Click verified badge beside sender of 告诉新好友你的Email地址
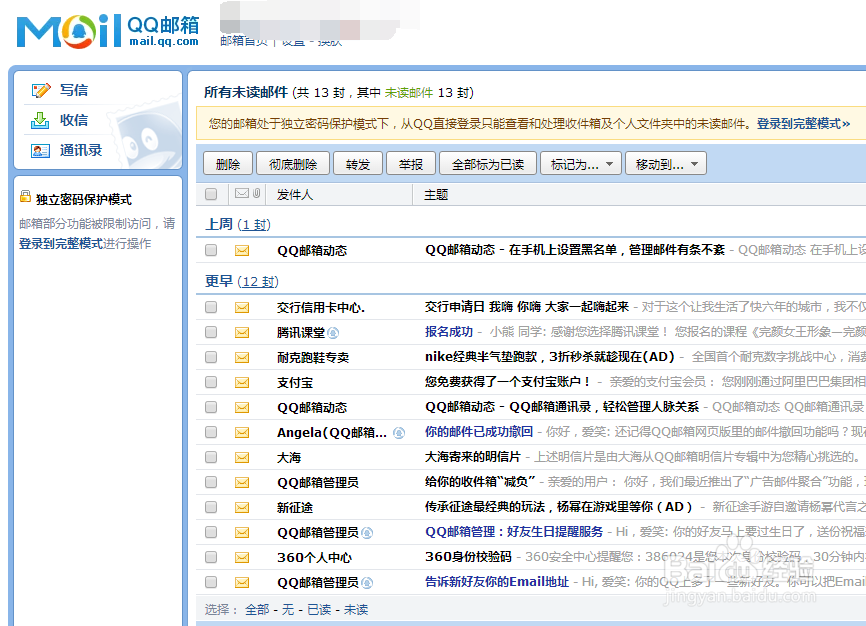The width and height of the screenshot is (866, 626). point(367,583)
